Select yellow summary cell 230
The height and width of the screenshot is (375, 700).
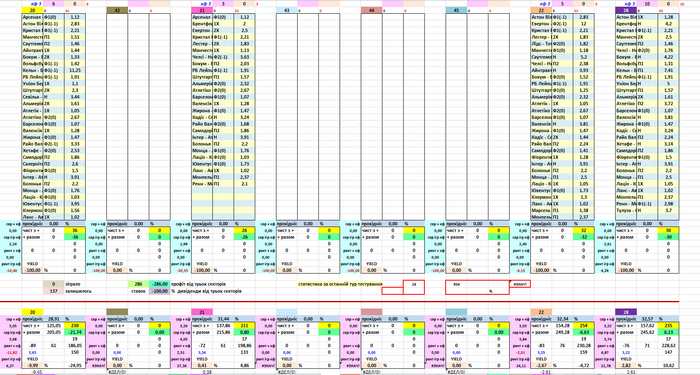[x=75, y=326]
